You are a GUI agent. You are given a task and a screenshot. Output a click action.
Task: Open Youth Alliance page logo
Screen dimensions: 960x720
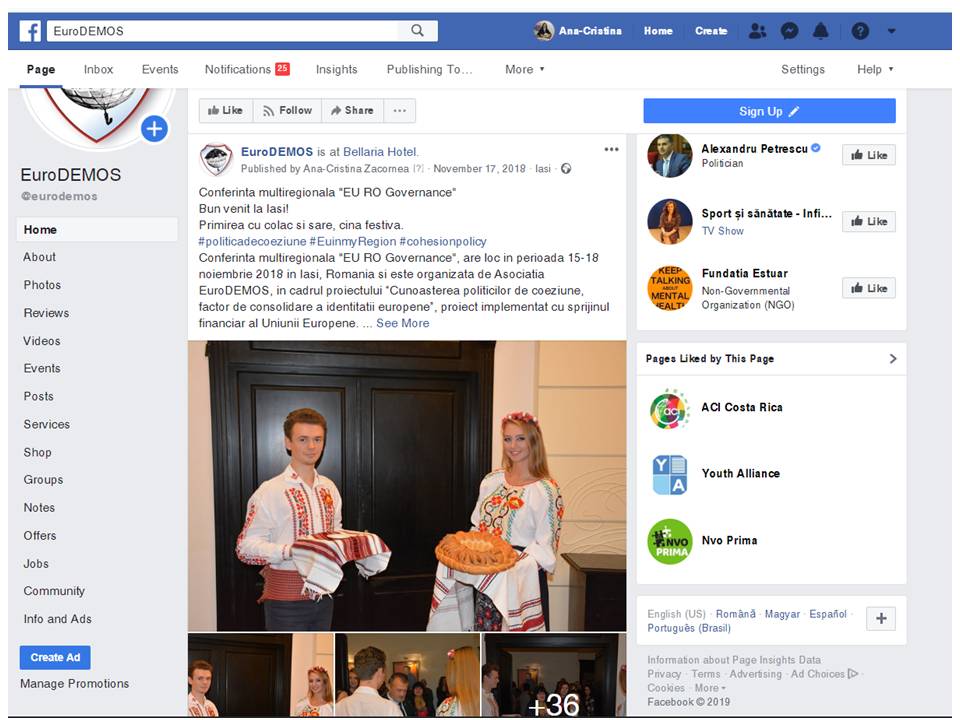click(x=670, y=474)
